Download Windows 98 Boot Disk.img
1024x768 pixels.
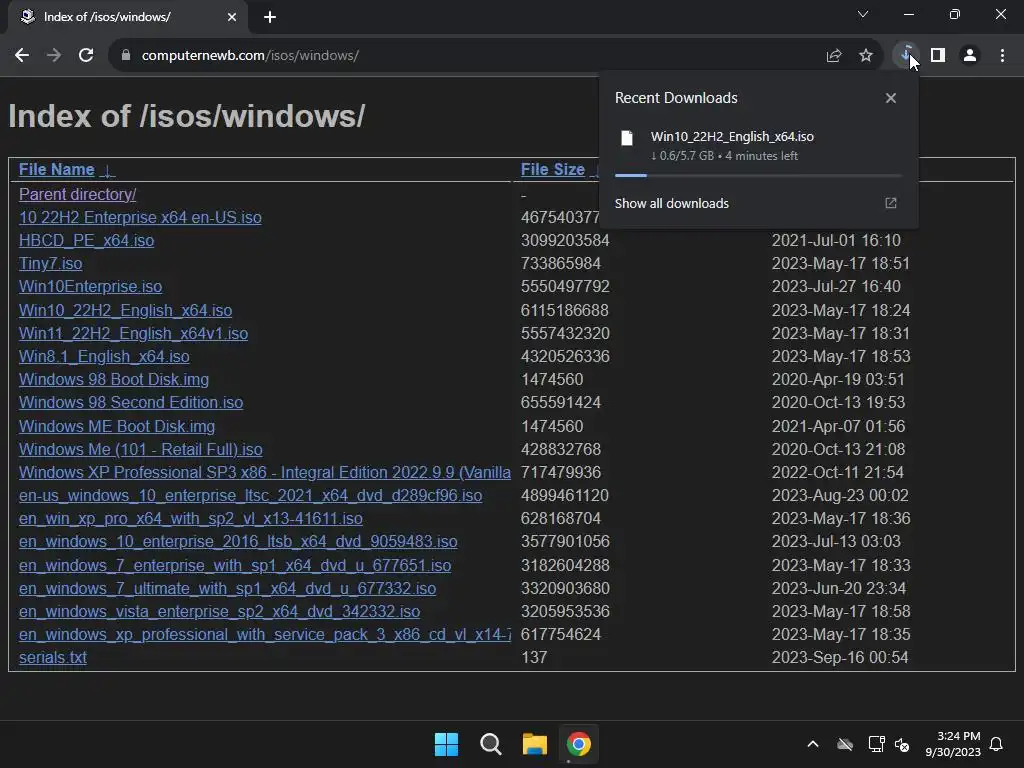coord(114,379)
